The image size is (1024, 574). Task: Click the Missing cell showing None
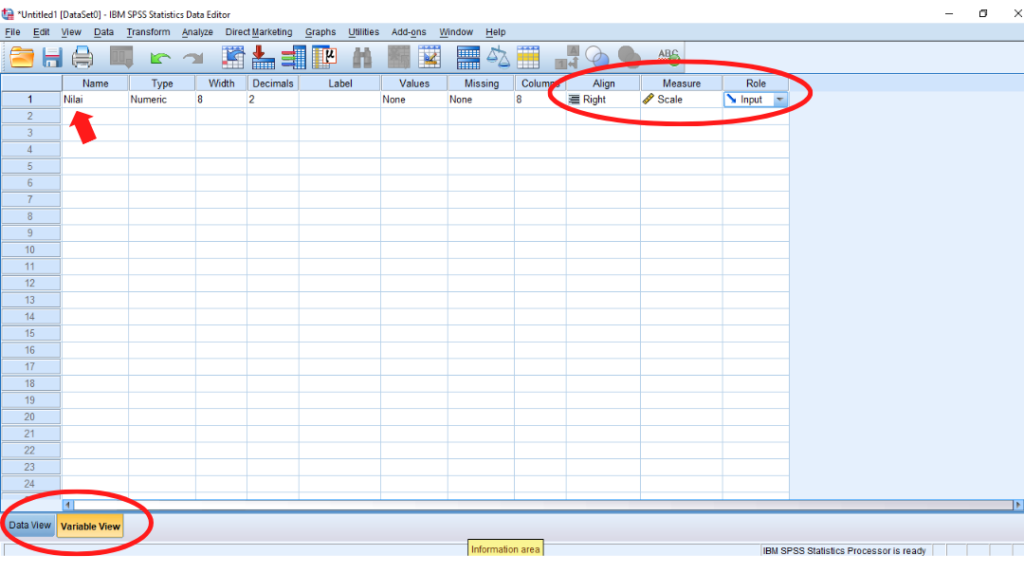[x=481, y=99]
